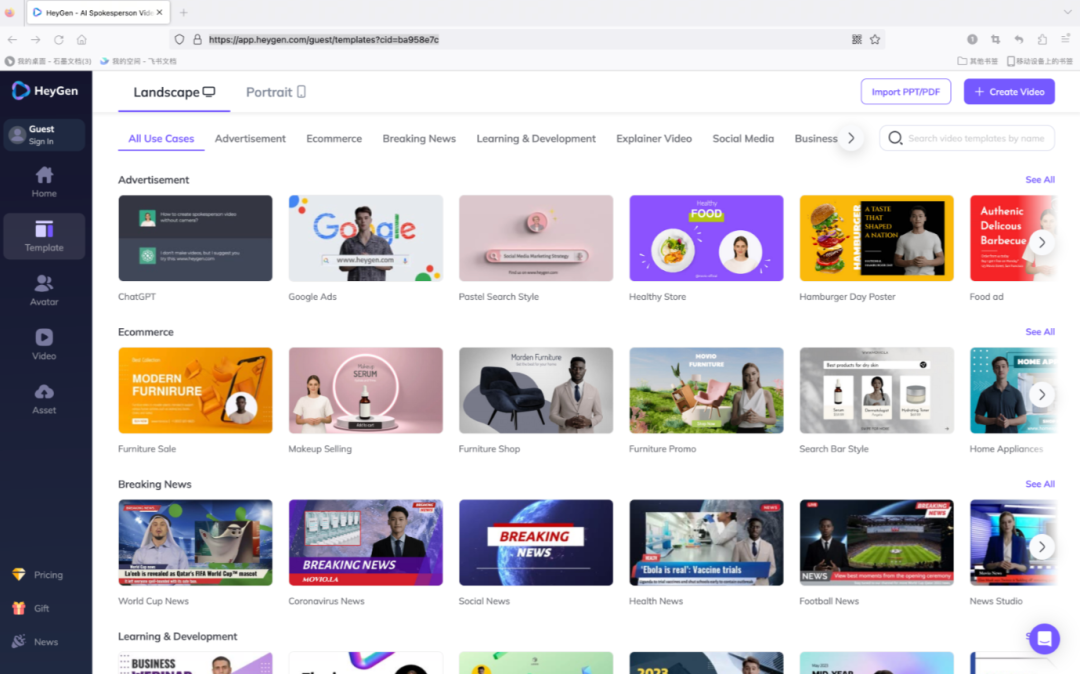Viewport: 1080px width, 674px height.
Task: Open the Coronavirus News template
Action: 366,543
